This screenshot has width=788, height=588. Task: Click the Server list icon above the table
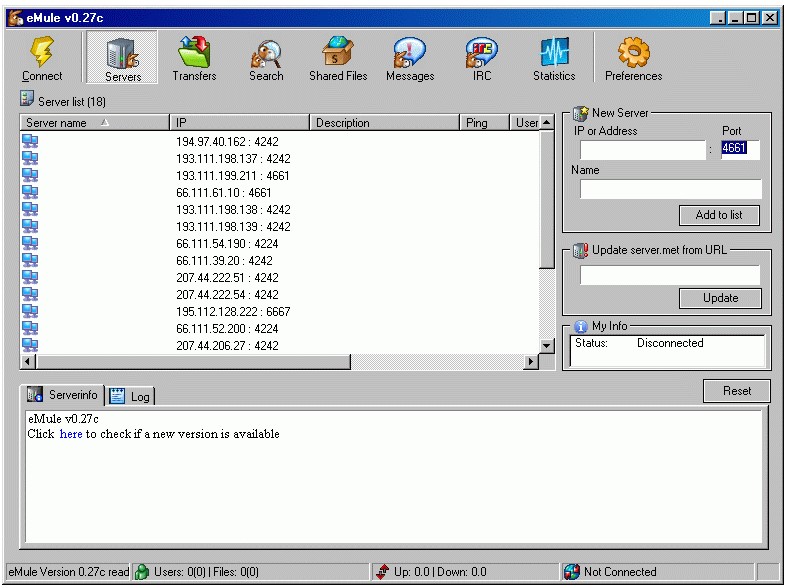click(x=27, y=99)
